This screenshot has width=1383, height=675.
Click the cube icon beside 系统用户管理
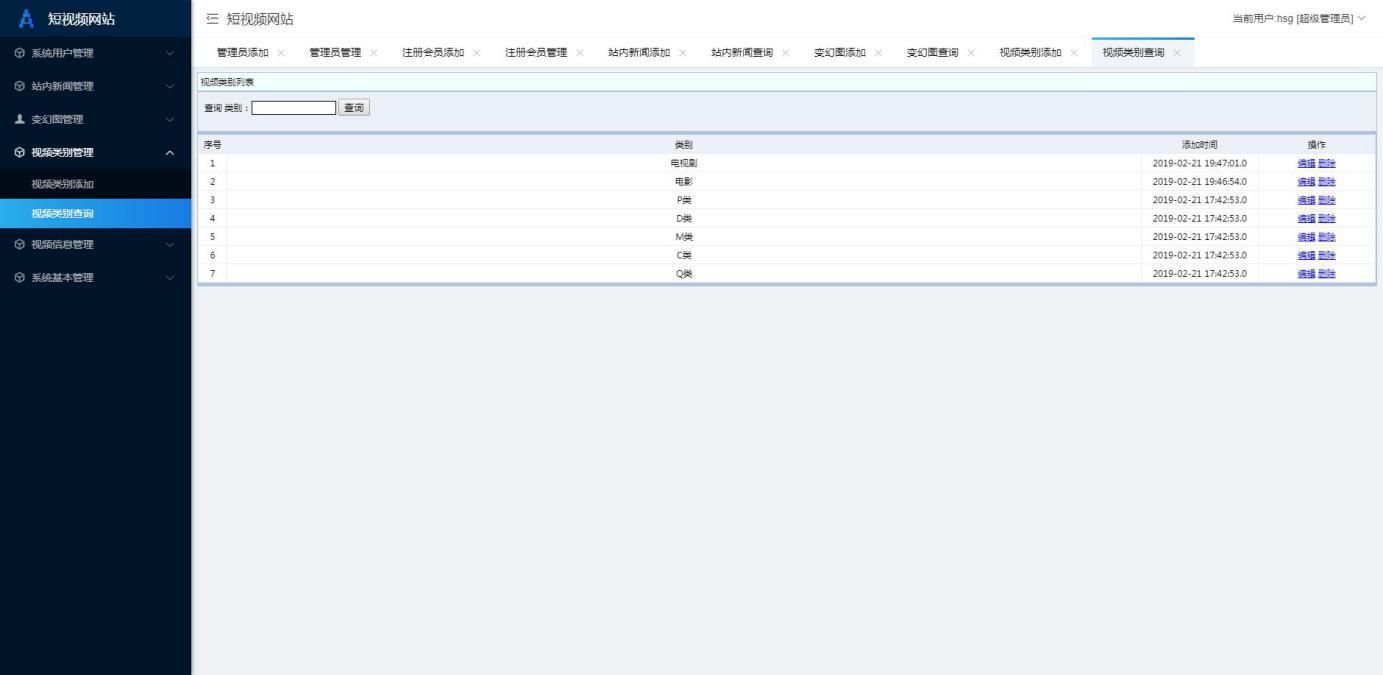19,53
